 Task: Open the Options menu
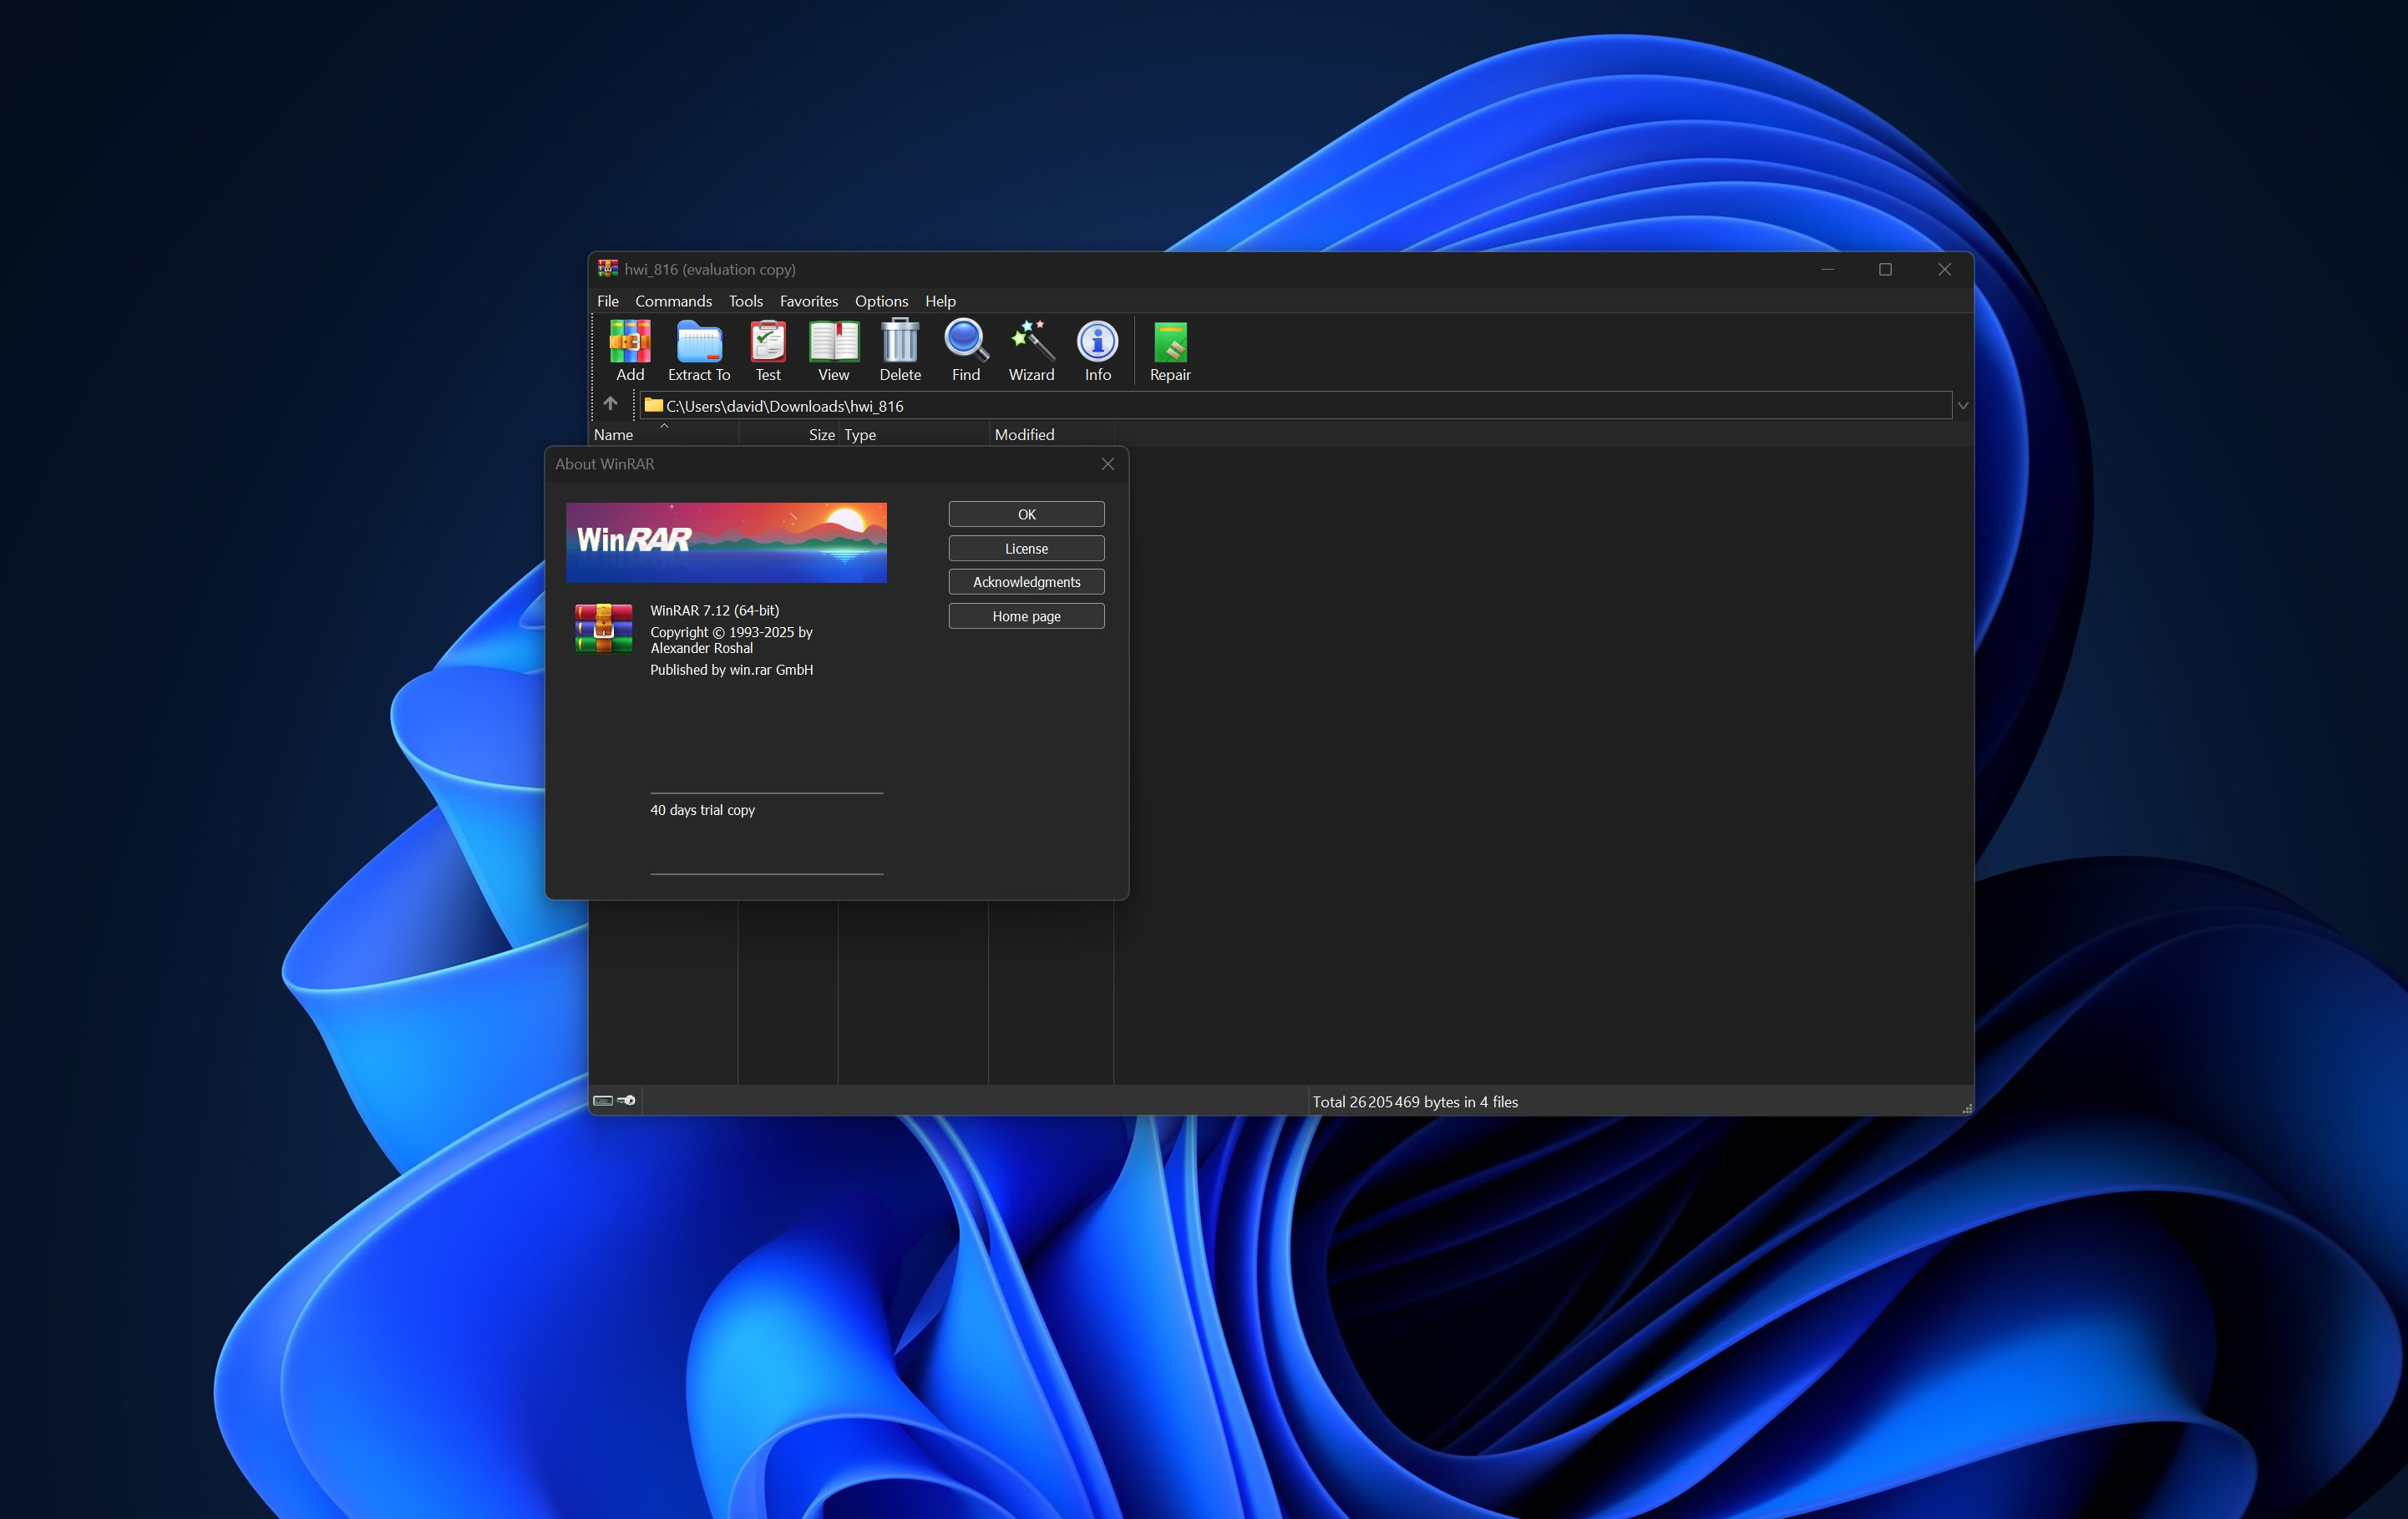[881, 300]
